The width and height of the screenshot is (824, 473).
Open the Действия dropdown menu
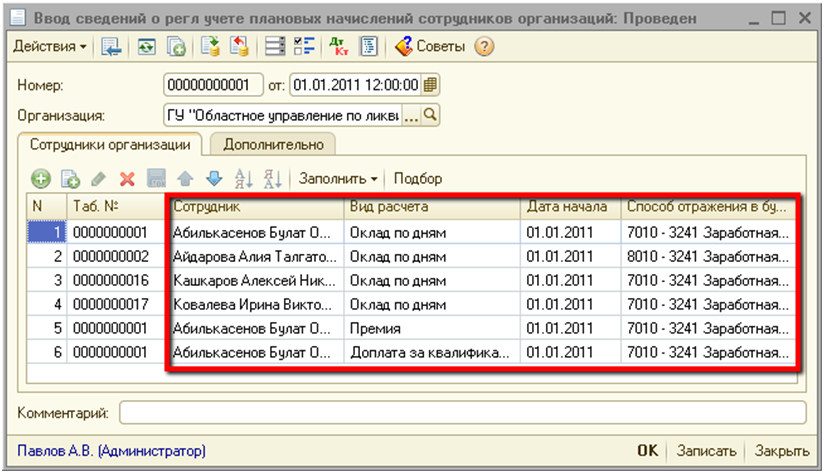[x=49, y=47]
